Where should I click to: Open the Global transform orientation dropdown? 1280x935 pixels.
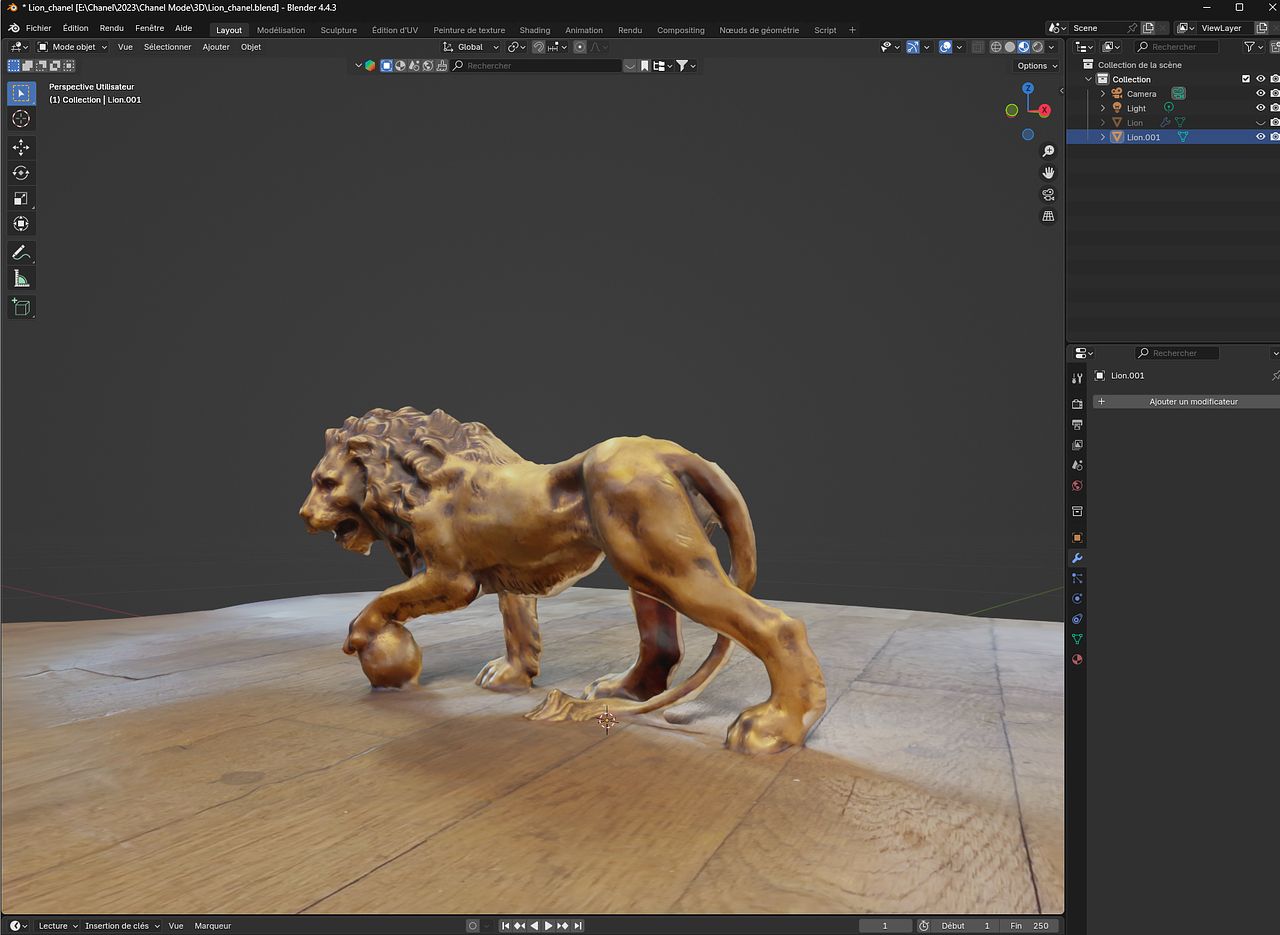pos(471,47)
